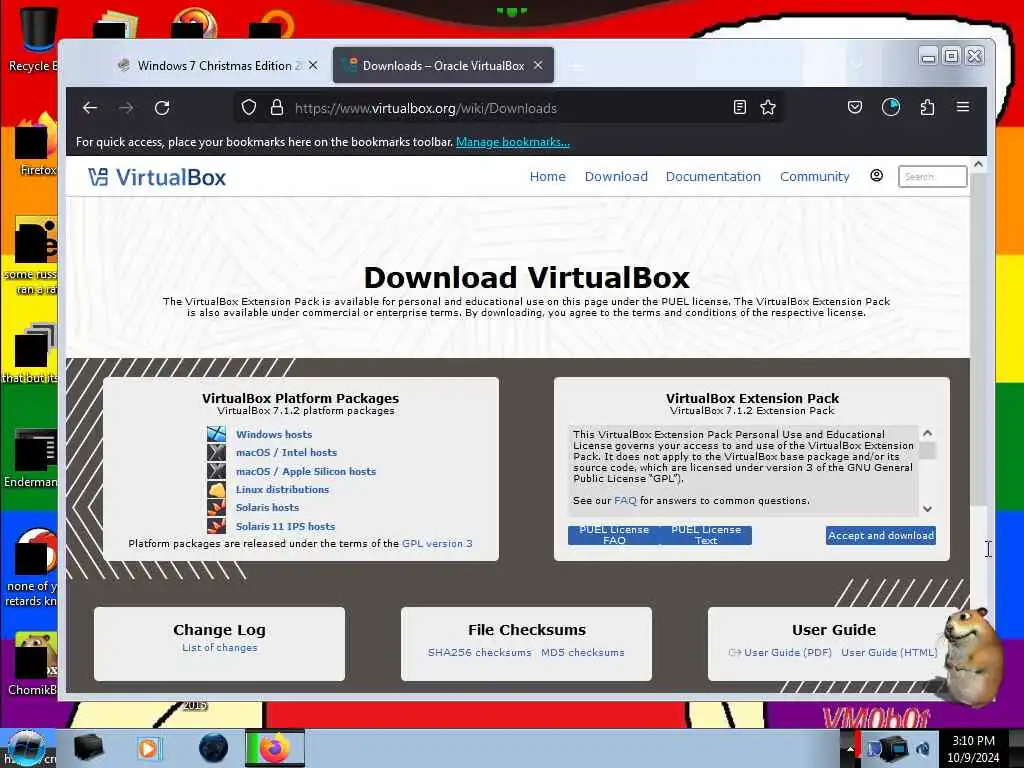Open the macOS / Intel hosts link
The width and height of the screenshot is (1024, 768).
[x=286, y=453]
